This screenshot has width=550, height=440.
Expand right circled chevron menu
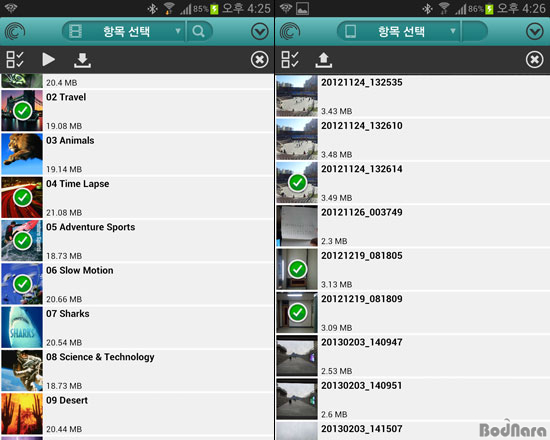tap(535, 32)
